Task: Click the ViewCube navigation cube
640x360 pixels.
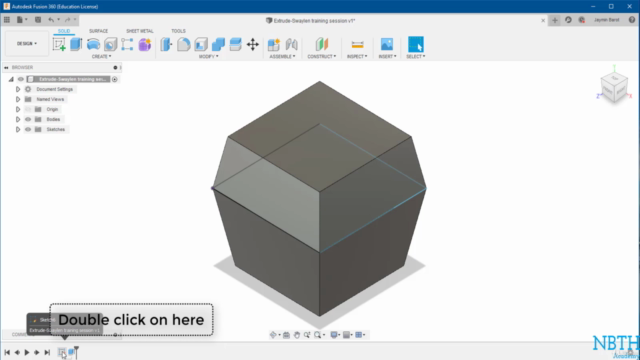Action: point(614,87)
